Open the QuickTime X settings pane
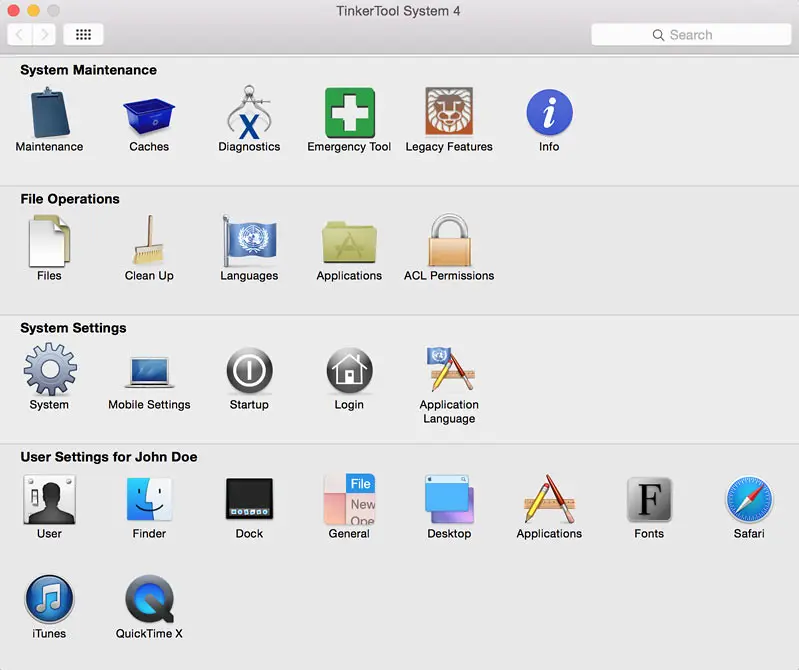This screenshot has width=799, height=670. tap(150, 599)
